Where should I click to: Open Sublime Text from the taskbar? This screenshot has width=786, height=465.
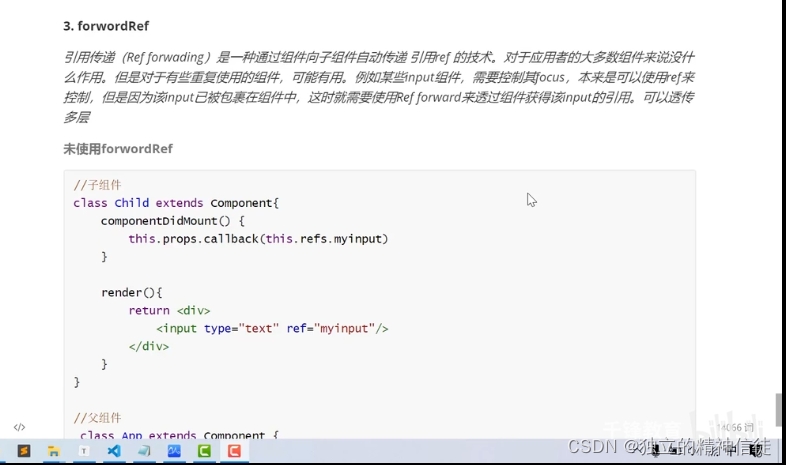click(24, 451)
